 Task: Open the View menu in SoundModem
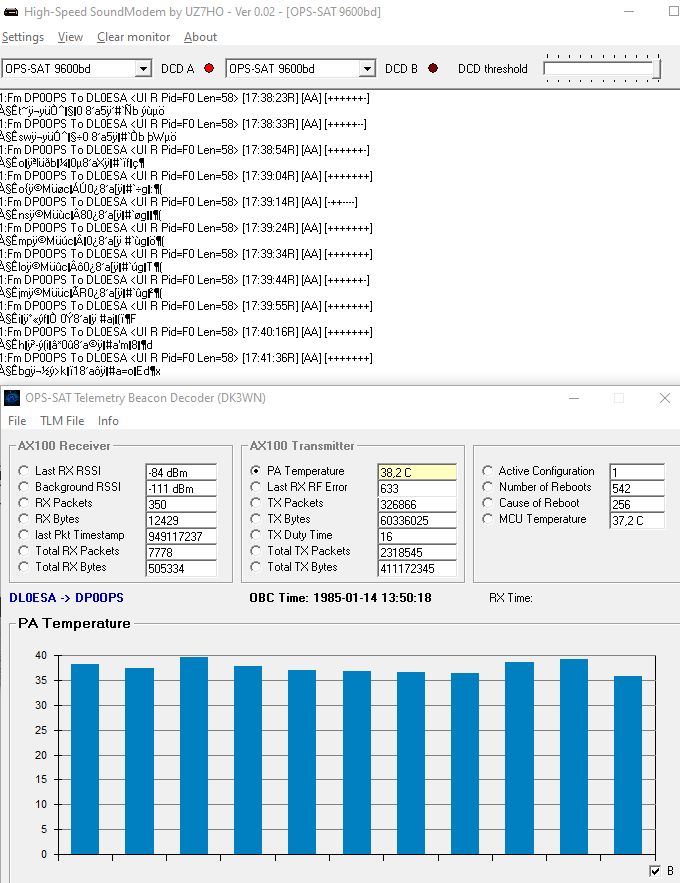70,37
